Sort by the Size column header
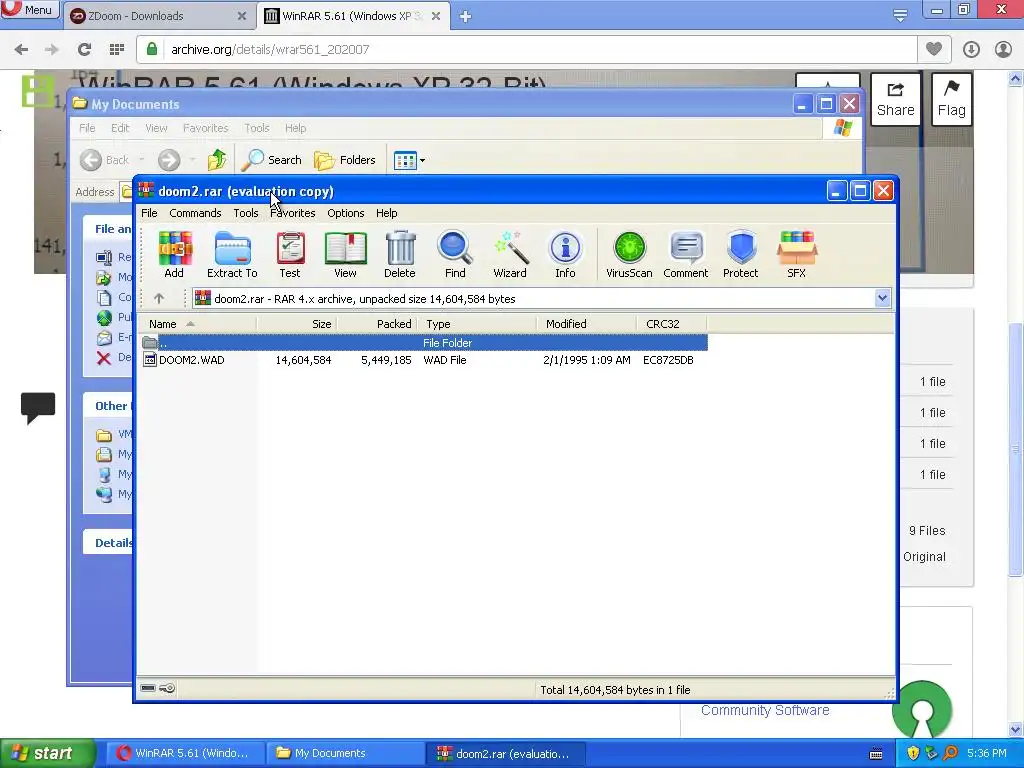The image size is (1024, 768). pos(297,324)
